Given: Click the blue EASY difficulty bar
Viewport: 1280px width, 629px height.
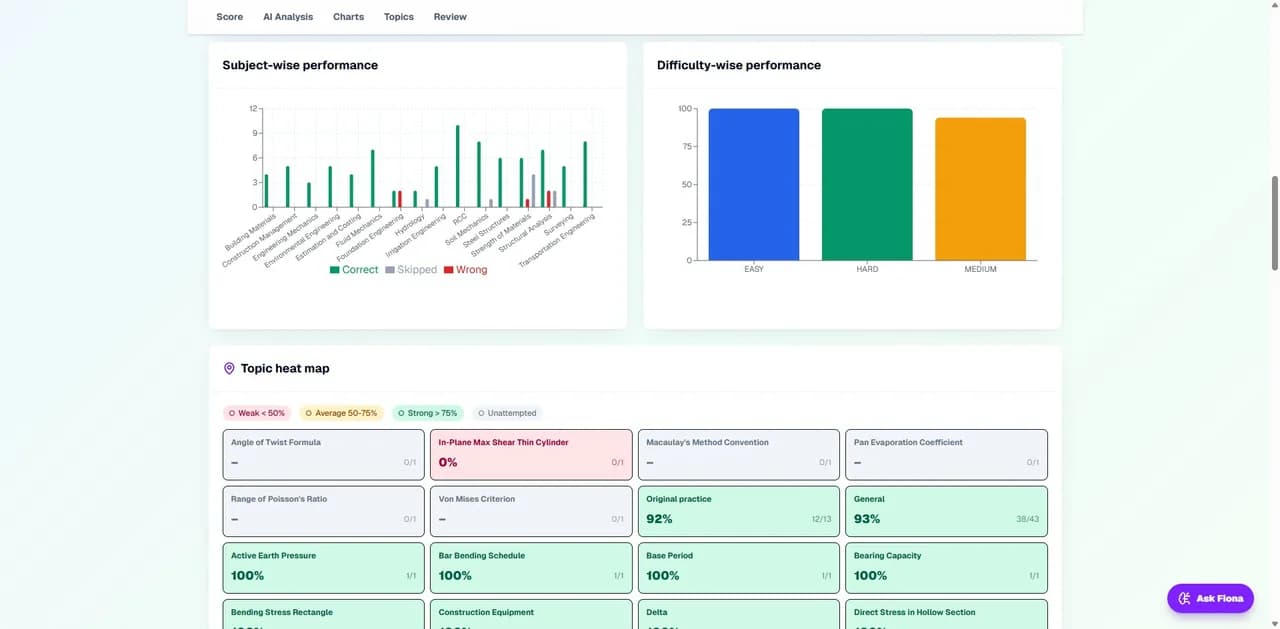Looking at the screenshot, I should pos(754,185).
